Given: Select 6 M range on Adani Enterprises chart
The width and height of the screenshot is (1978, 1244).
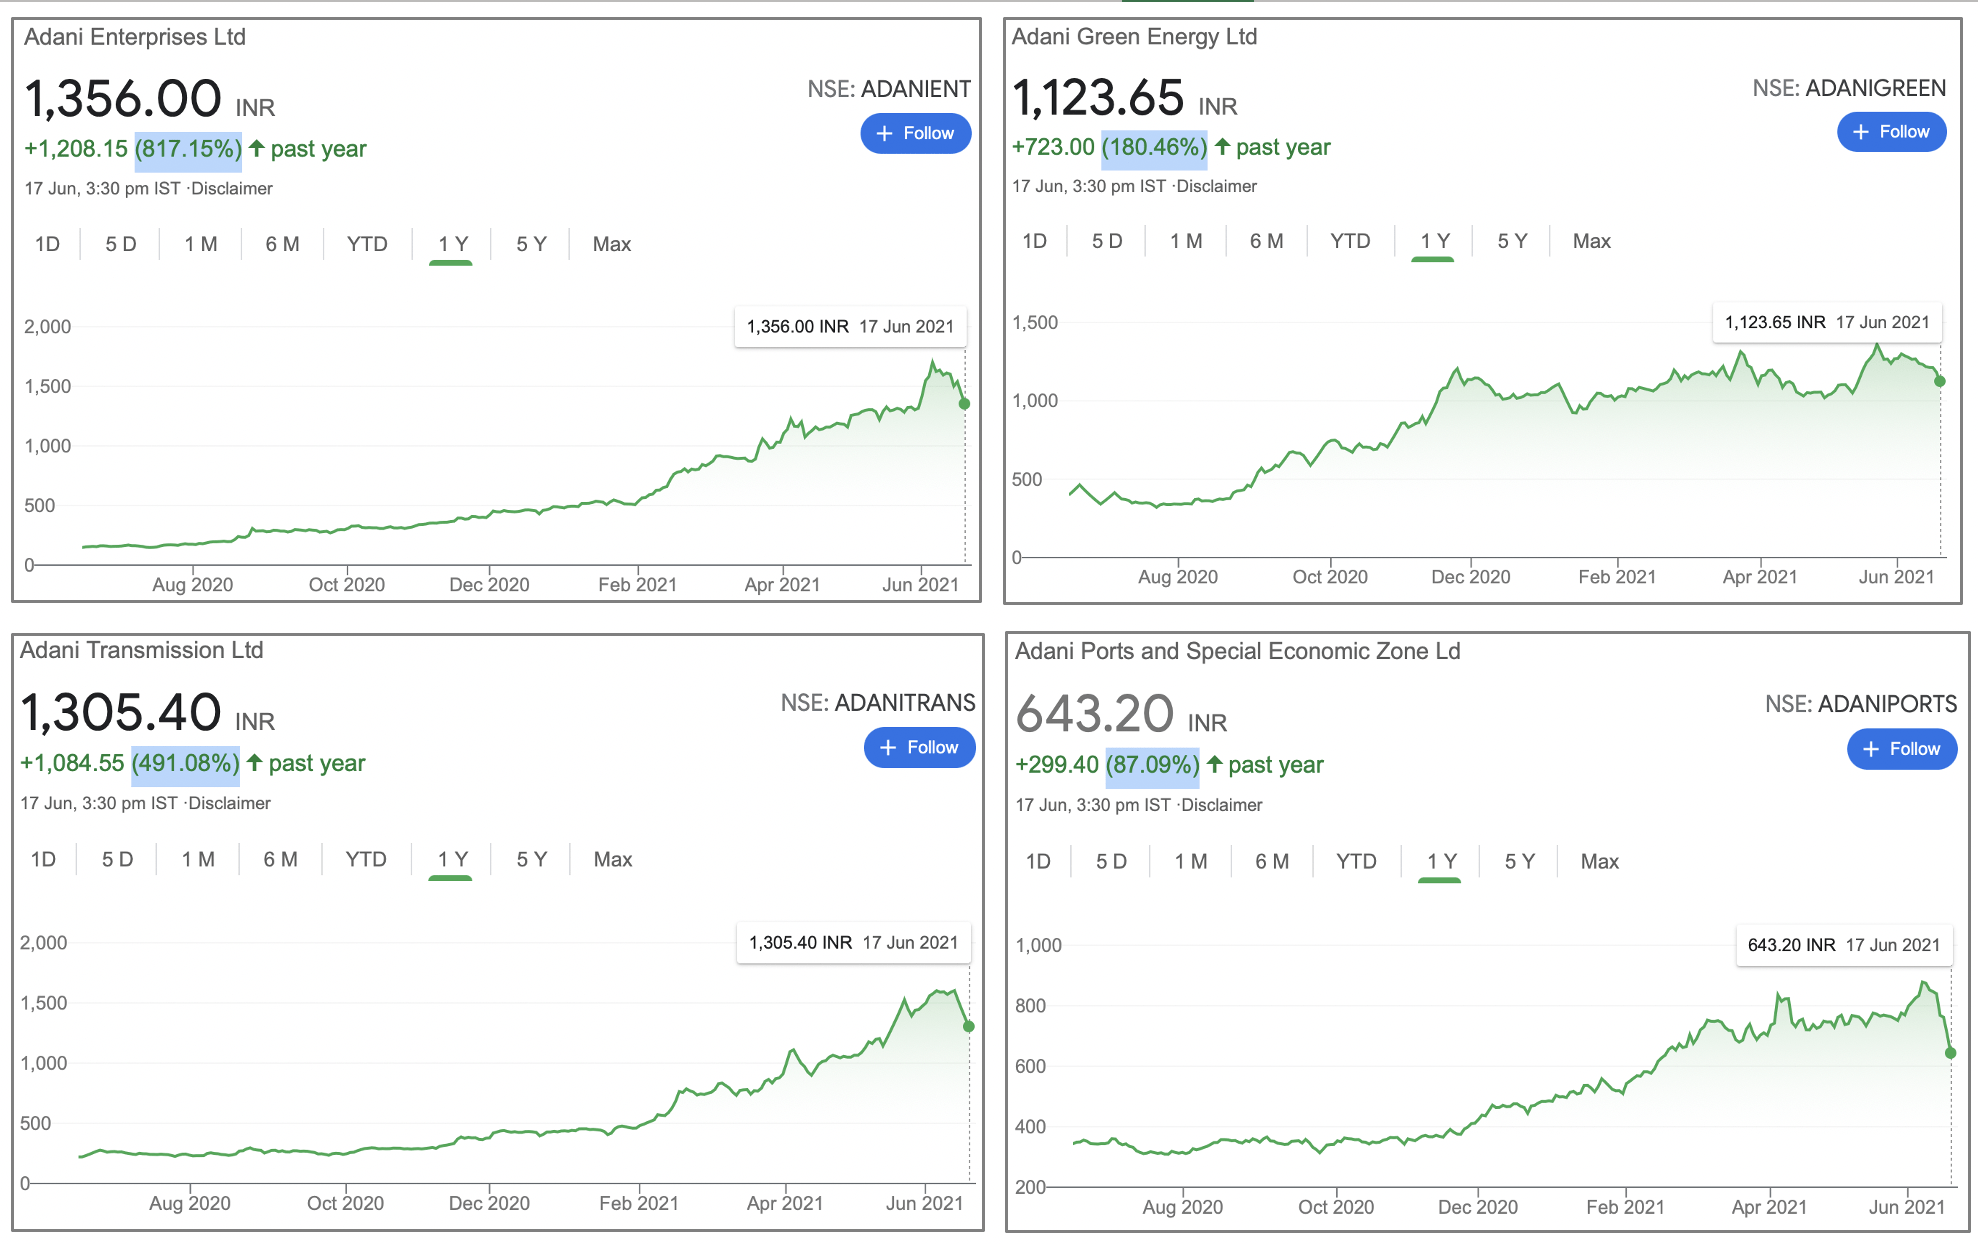Looking at the screenshot, I should tap(282, 244).
